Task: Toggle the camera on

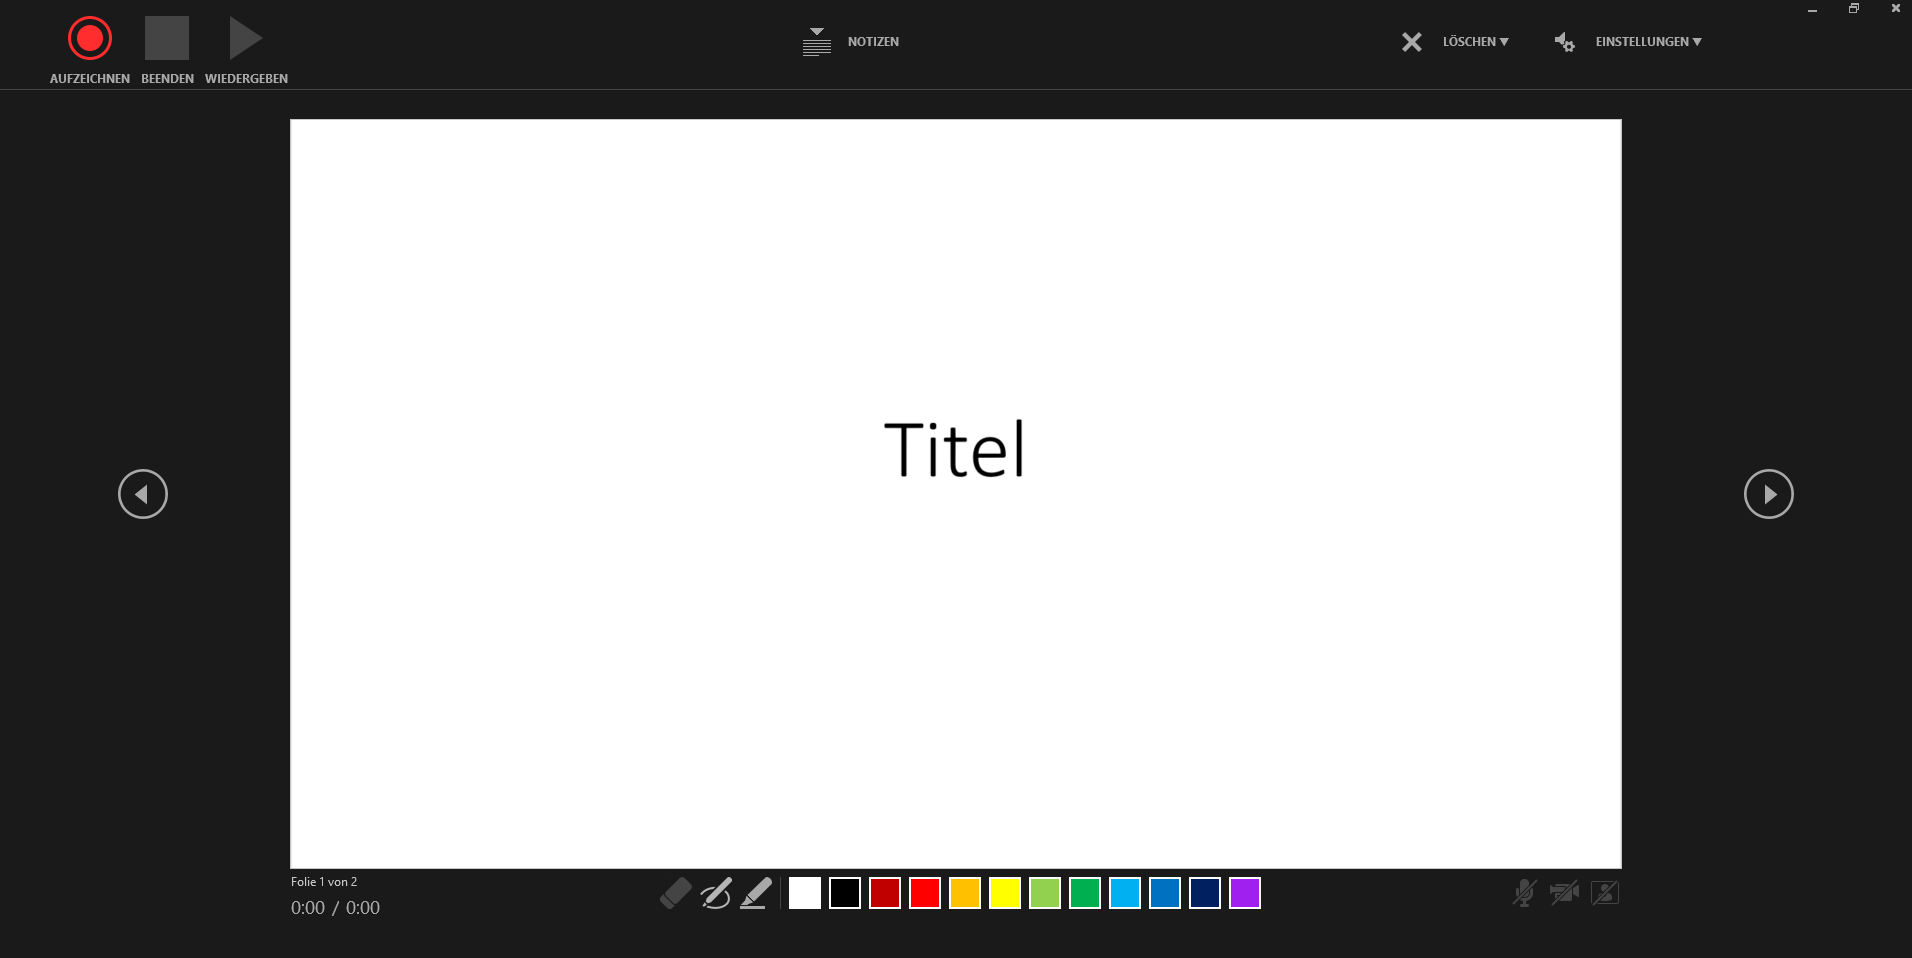Action: (1564, 892)
